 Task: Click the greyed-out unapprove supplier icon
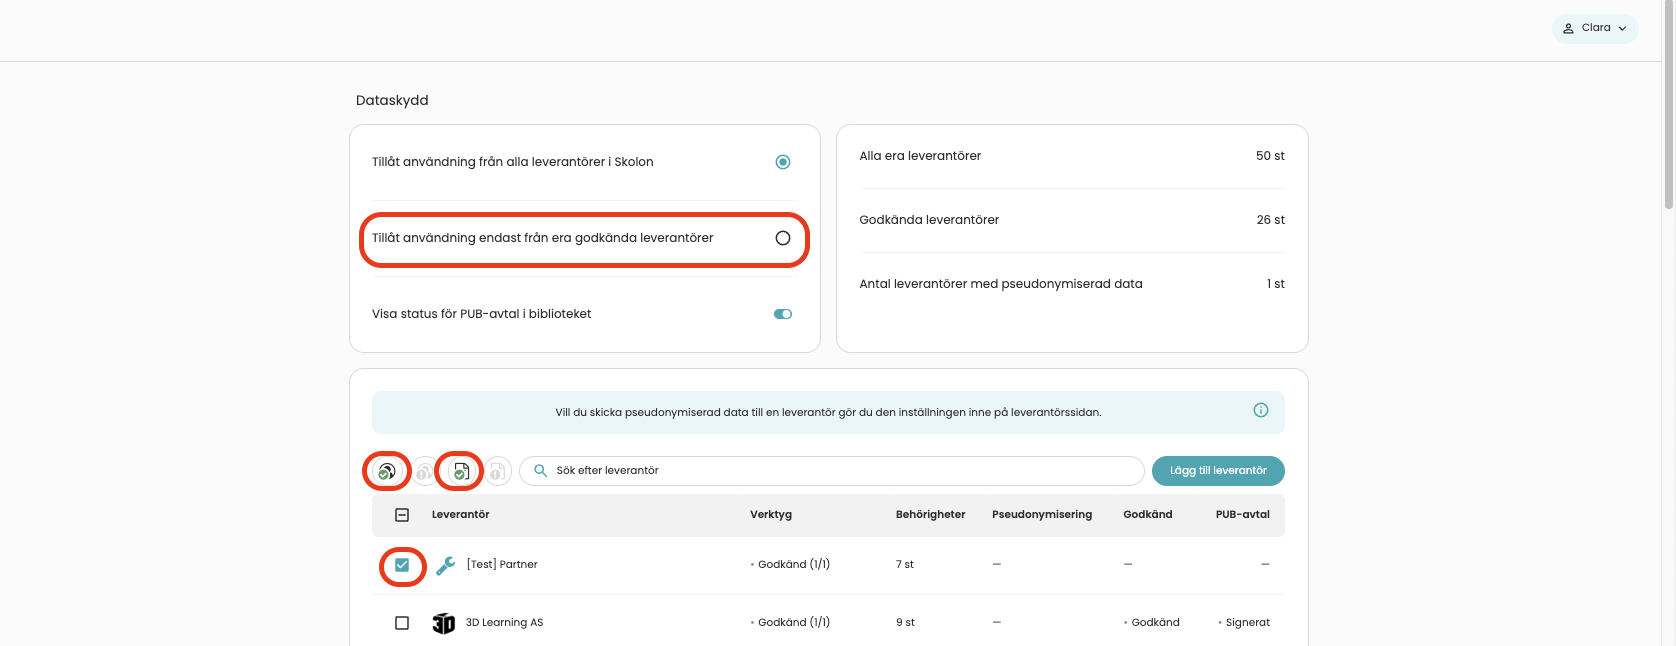(424, 471)
